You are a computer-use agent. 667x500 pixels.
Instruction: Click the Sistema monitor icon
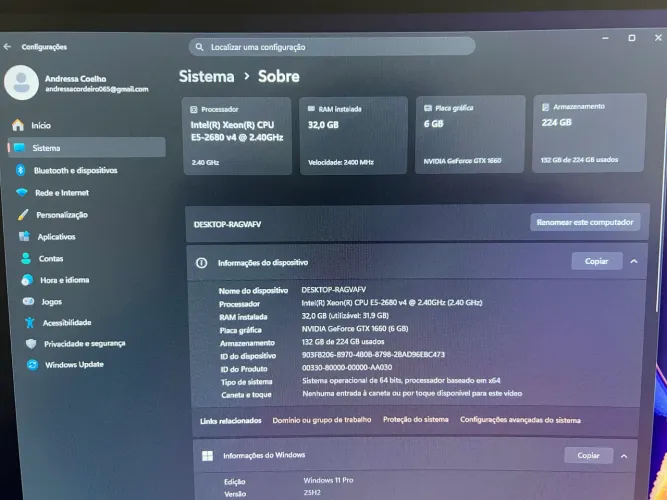pos(19,148)
